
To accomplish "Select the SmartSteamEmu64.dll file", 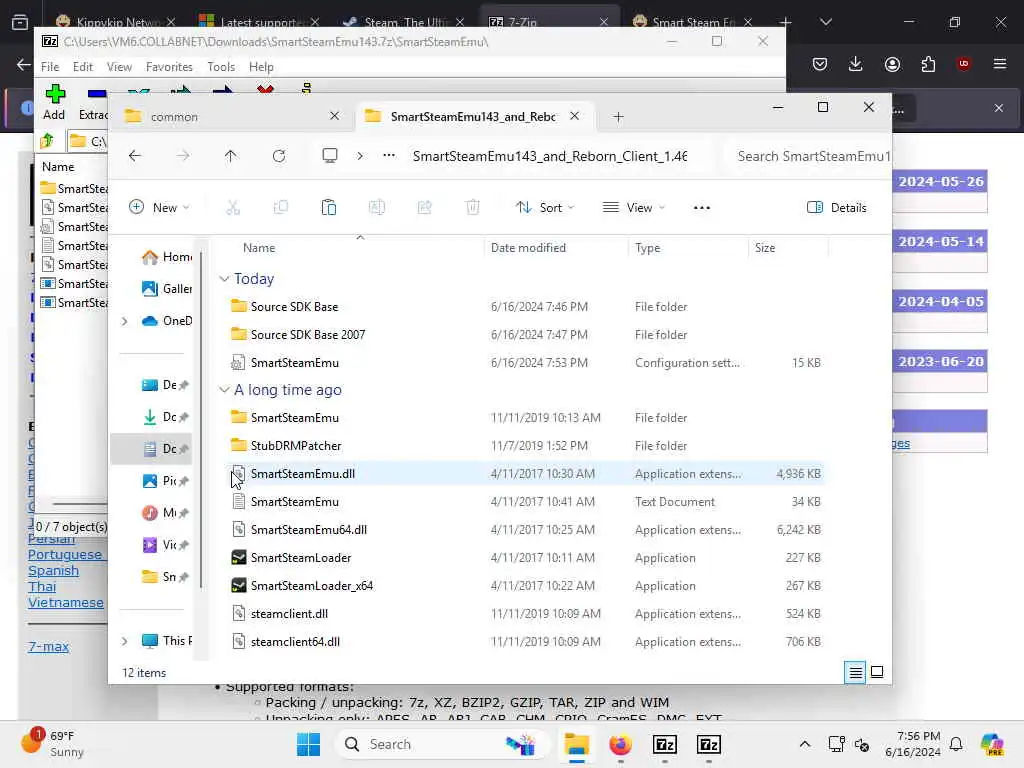I will pos(526,530).
